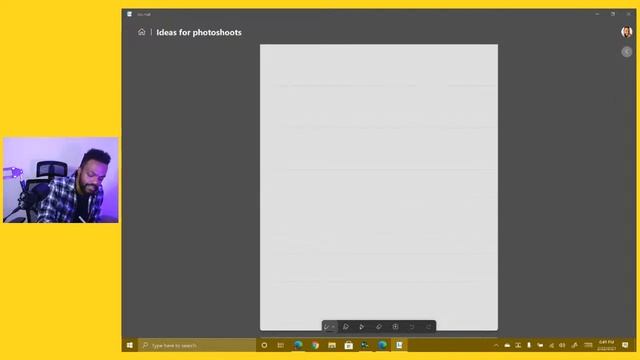Screen dimensions: 640x360
Task: Show hidden system tray icons
Action: pyautogui.click(x=496, y=345)
